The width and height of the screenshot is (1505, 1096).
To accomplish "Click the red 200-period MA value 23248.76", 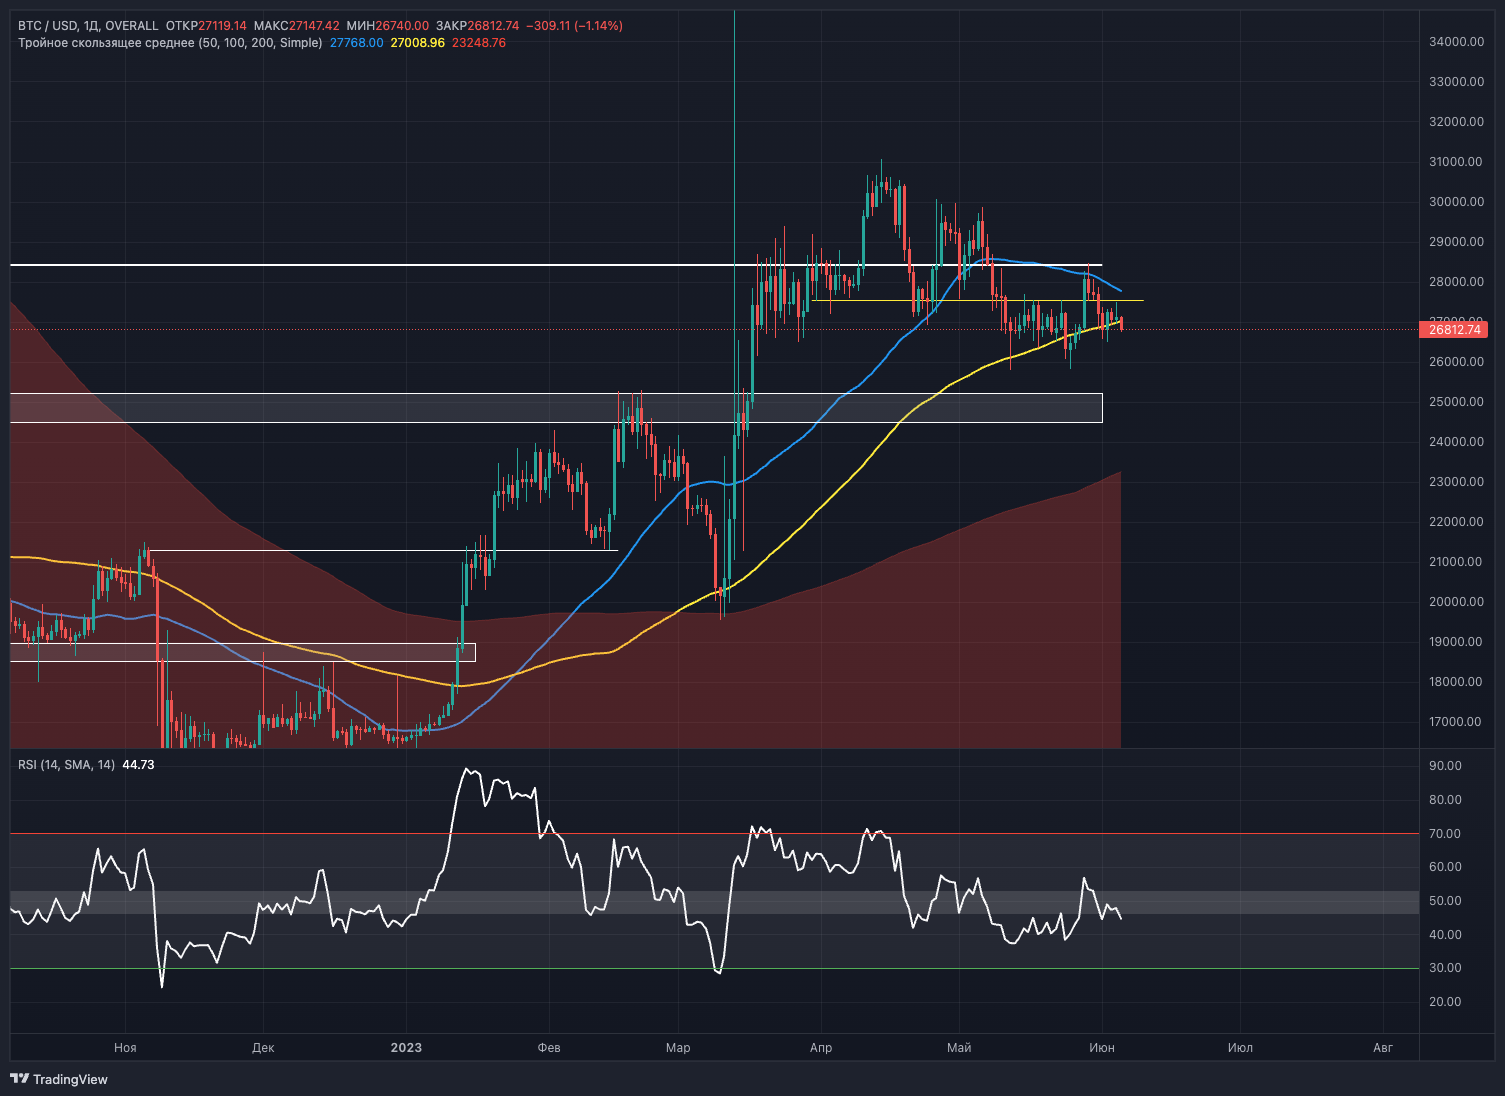I will point(479,43).
